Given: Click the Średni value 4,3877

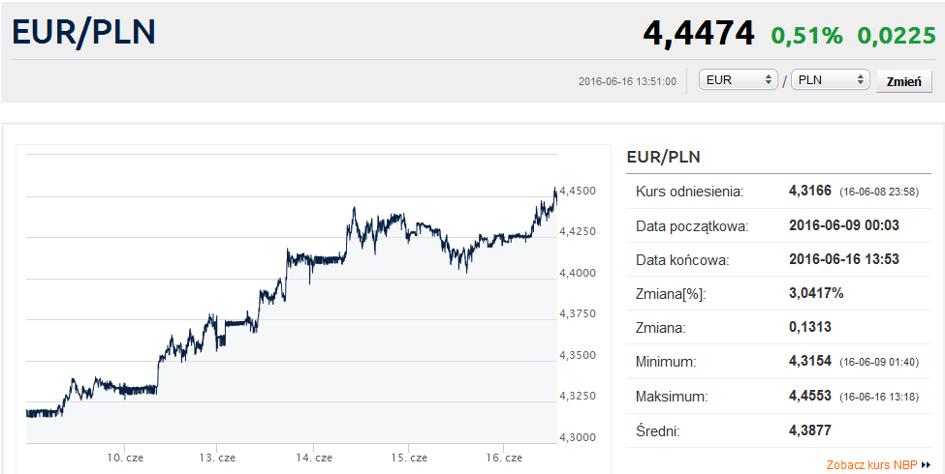Looking at the screenshot, I should 810,431.
